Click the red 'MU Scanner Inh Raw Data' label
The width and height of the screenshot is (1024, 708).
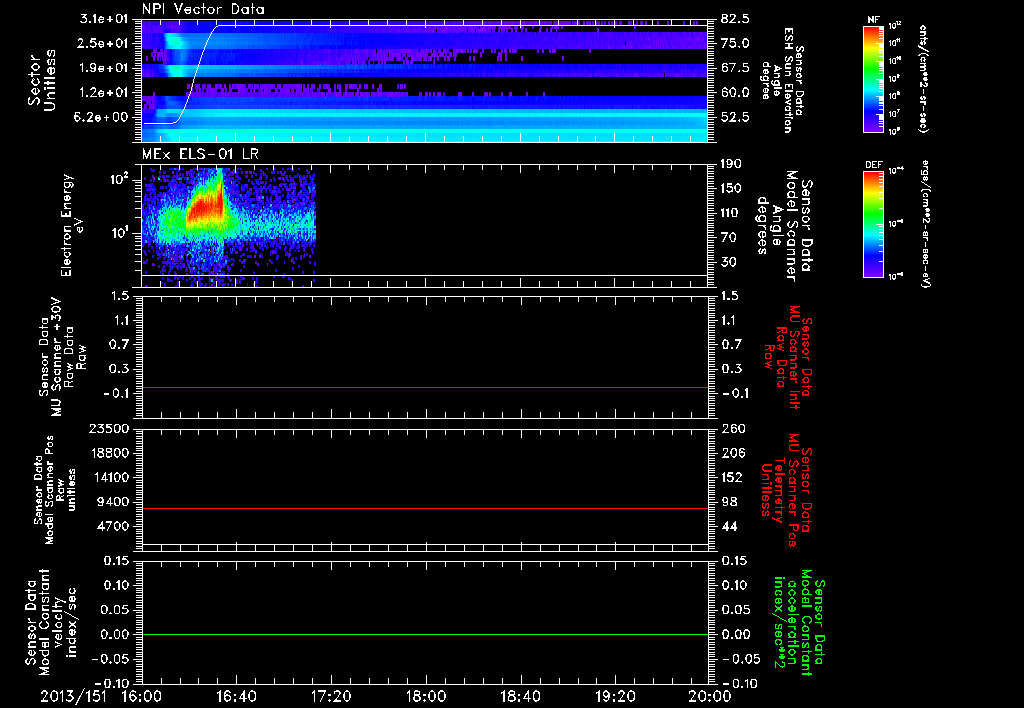[x=788, y=357]
